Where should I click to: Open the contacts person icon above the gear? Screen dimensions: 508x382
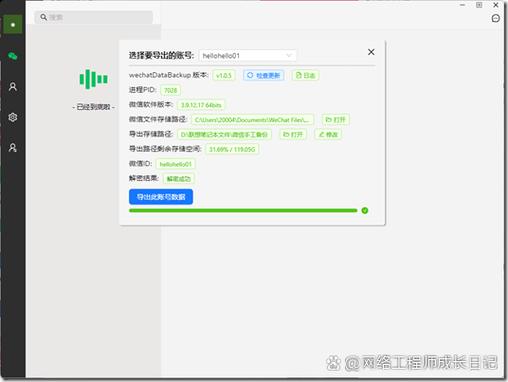(x=13, y=87)
